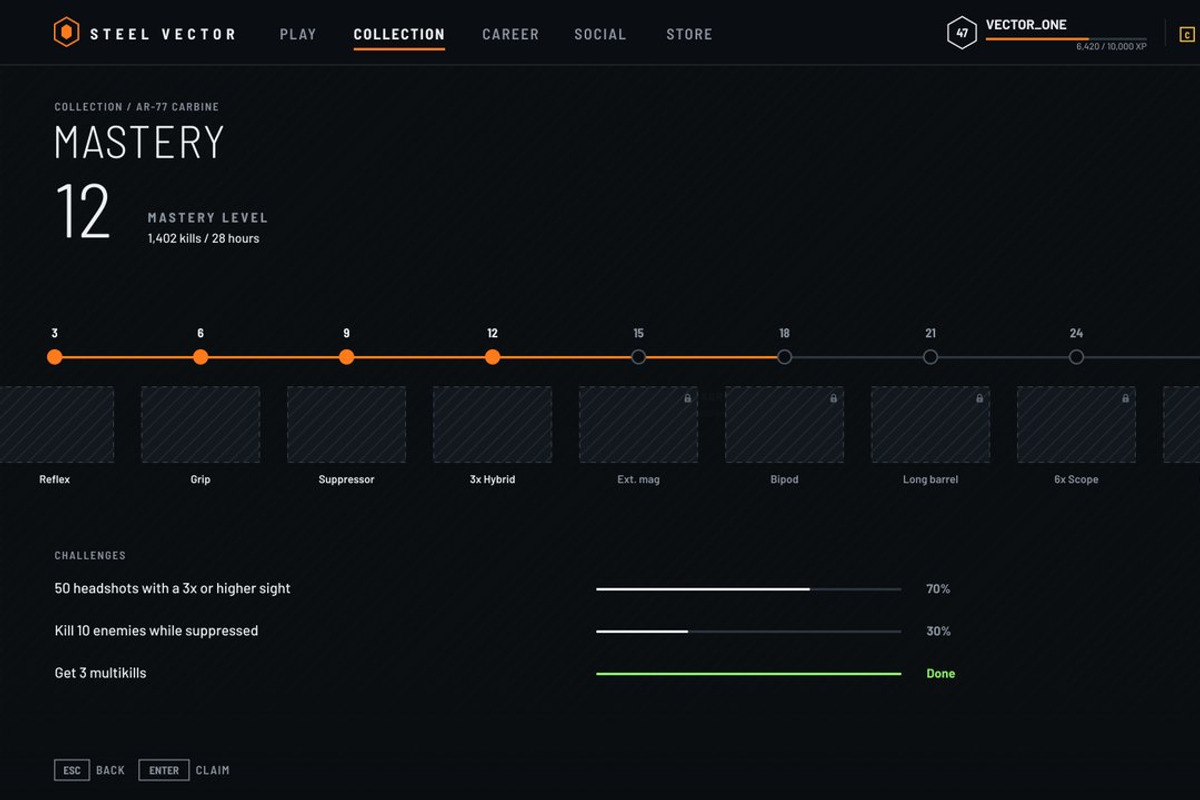
Task: Open the locked Long barrel thumbnail
Action: [930, 425]
